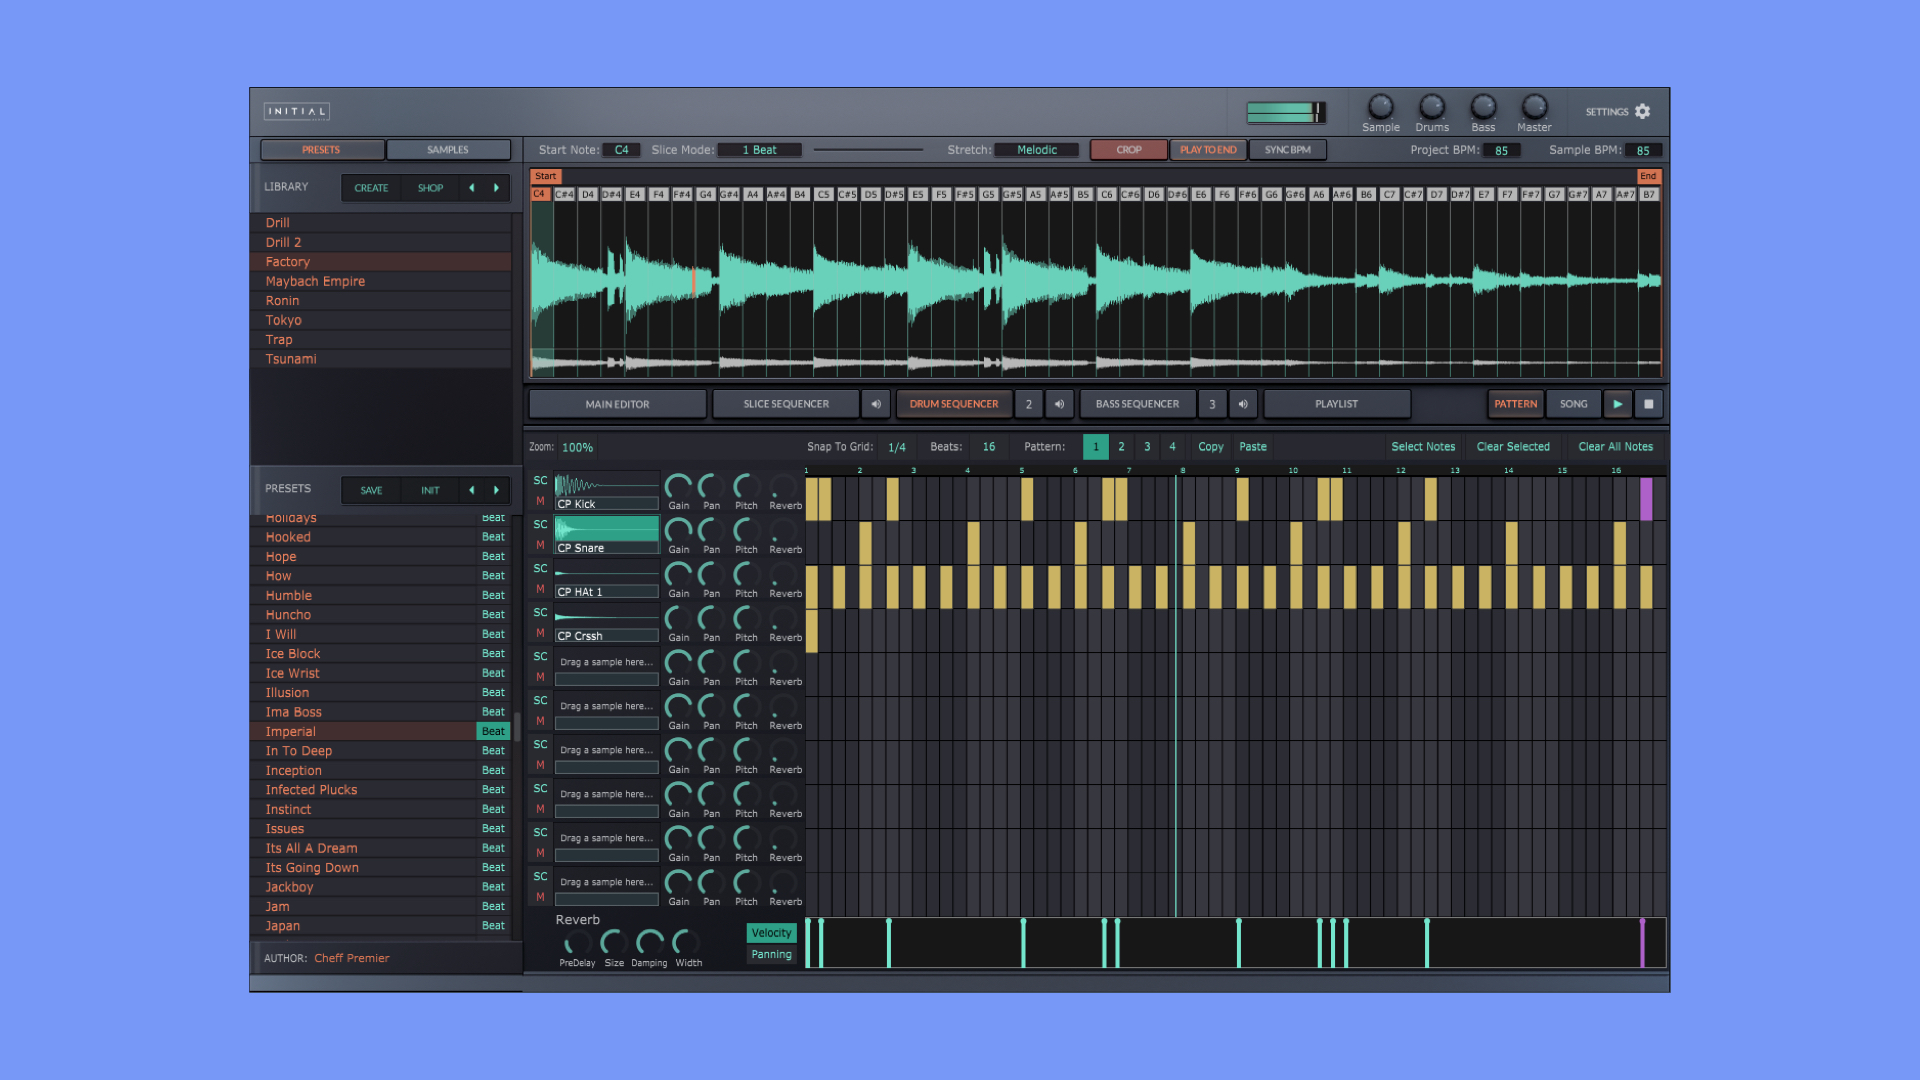The height and width of the screenshot is (1080, 1920).
Task: Start playback with the play button
Action: pos(1617,404)
